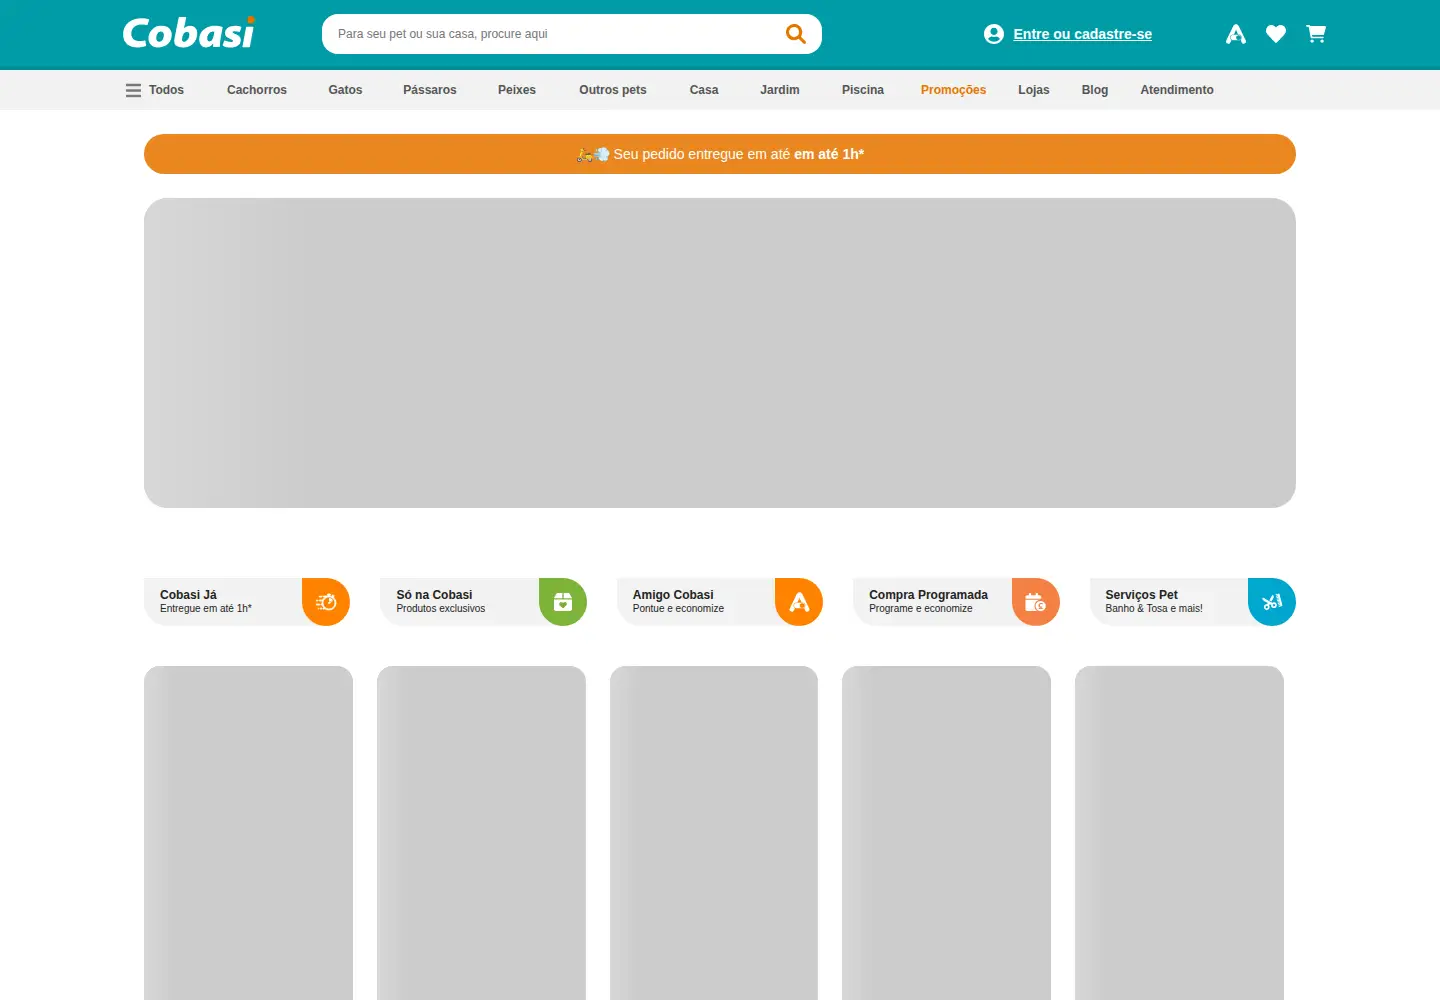Click the main loading hero banner

click(x=720, y=353)
